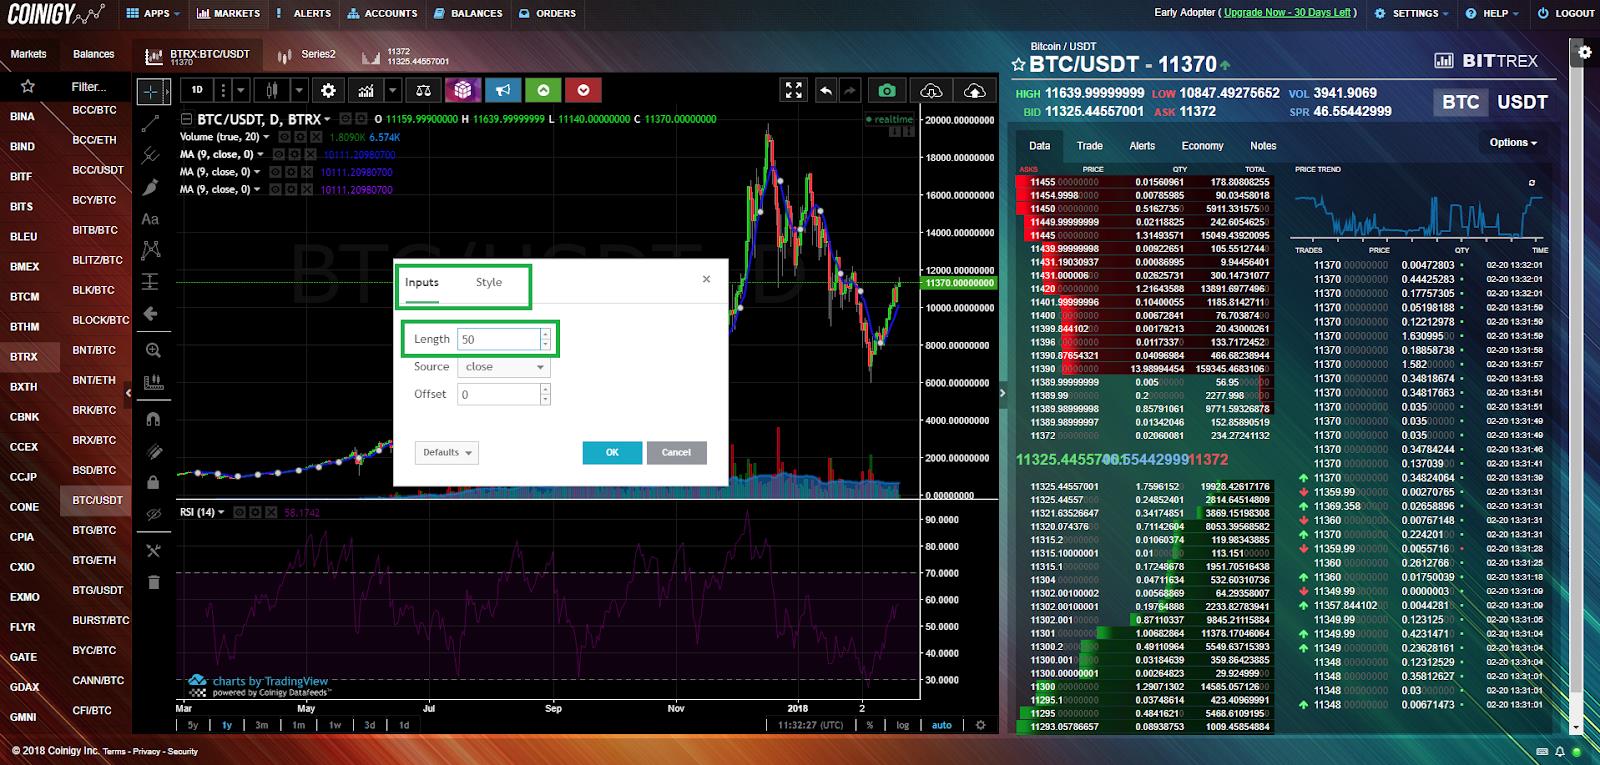The image size is (1600, 765).
Task: Open the Economy tab
Action: pos(1202,146)
